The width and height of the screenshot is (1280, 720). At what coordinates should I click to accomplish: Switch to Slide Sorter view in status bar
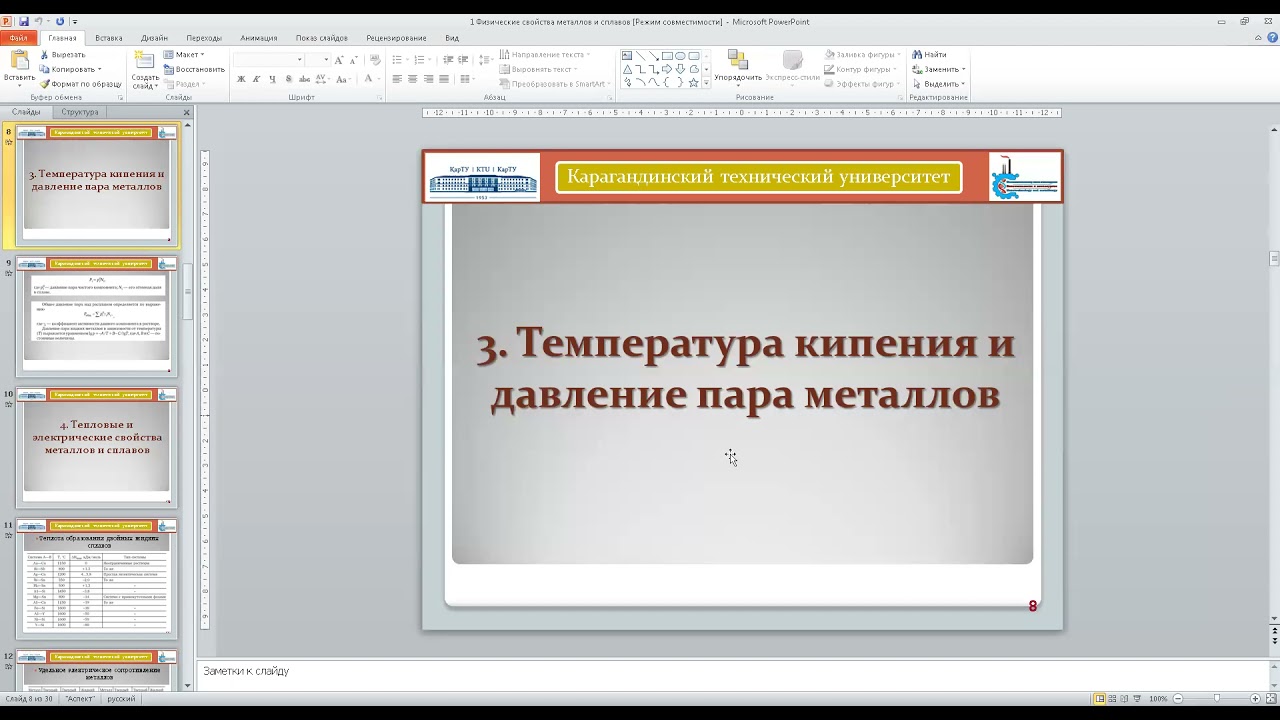(x=1112, y=698)
